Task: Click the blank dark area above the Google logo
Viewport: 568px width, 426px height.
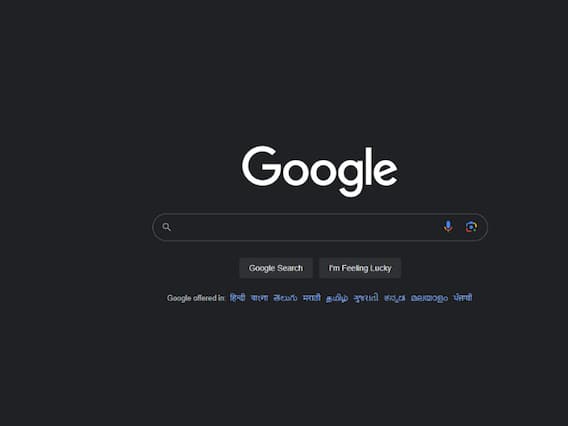Action: pyautogui.click(x=319, y=72)
